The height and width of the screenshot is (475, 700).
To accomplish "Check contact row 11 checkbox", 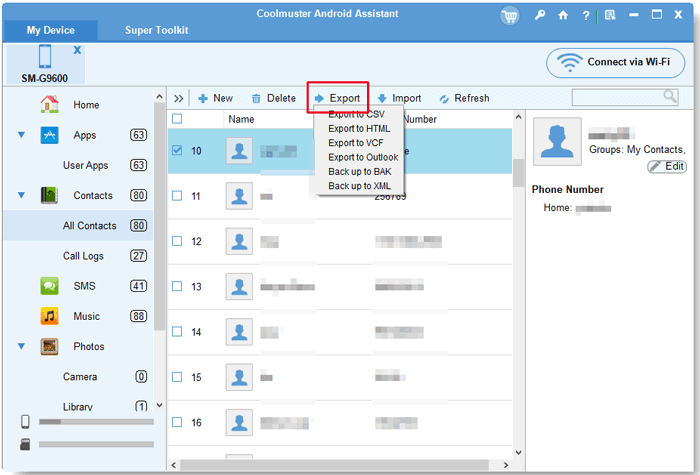I will tap(177, 196).
